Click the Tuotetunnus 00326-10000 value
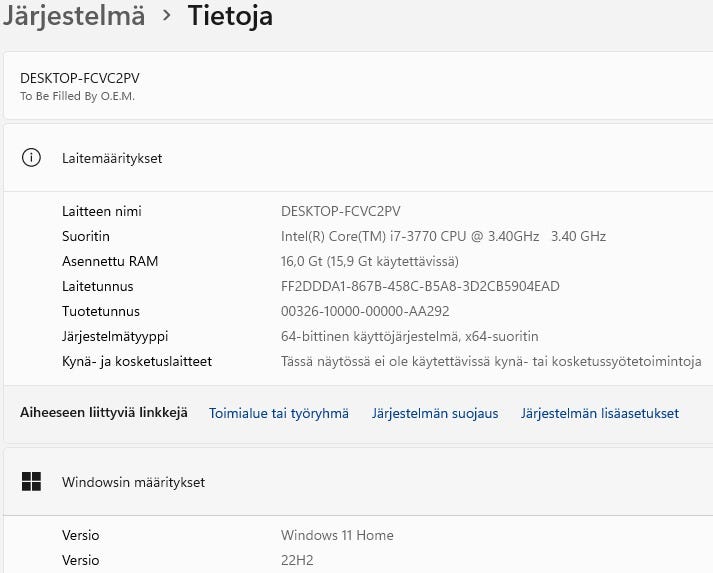The height and width of the screenshot is (573, 713). 365,311
